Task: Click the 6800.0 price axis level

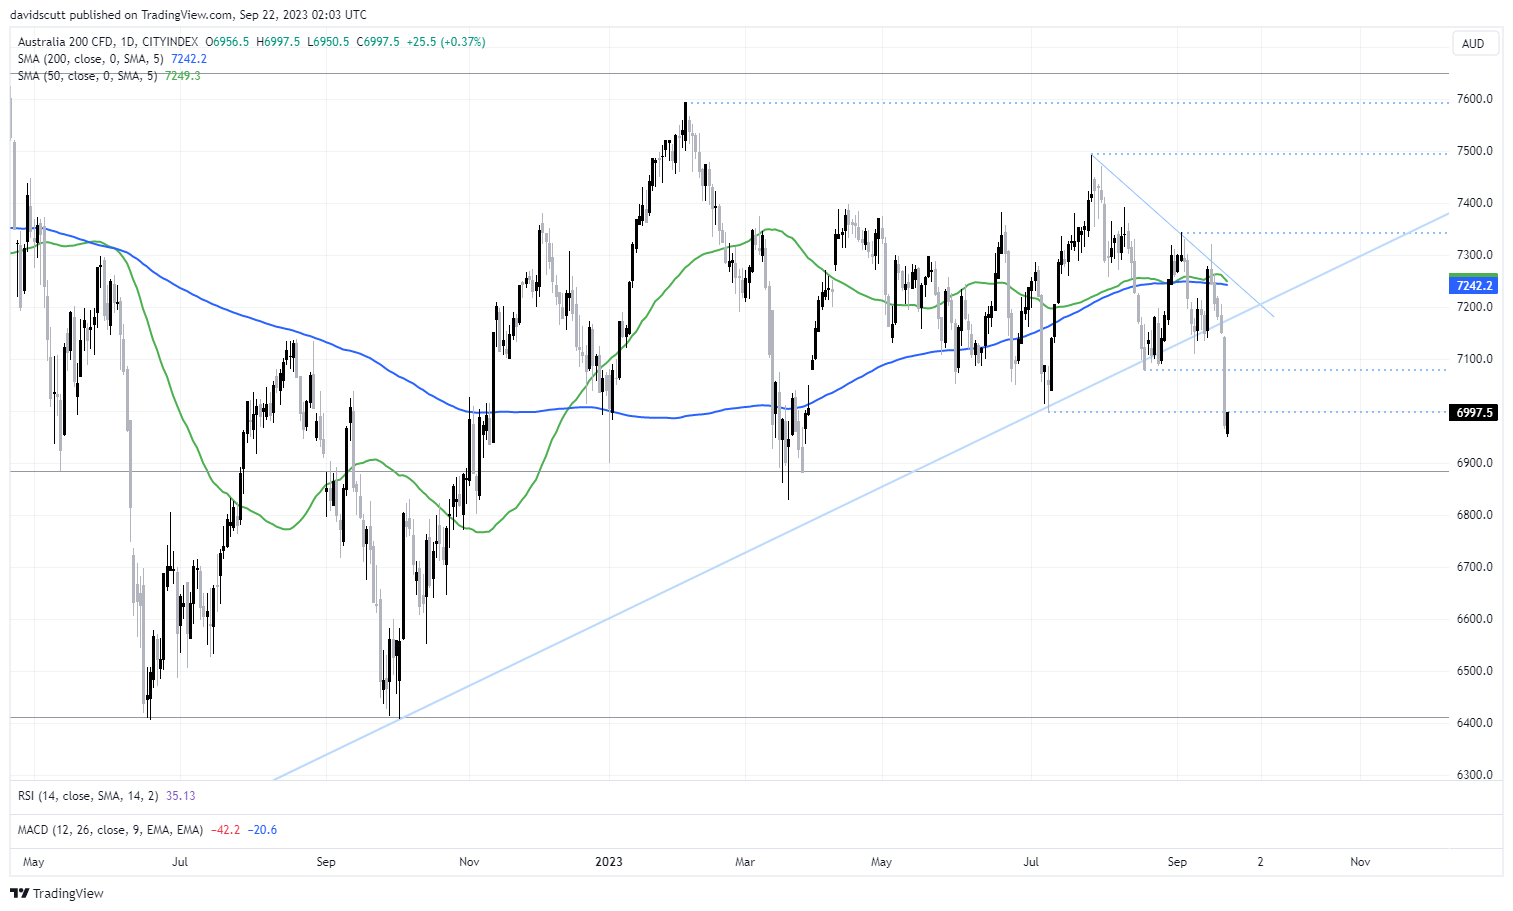Action: tap(1475, 515)
